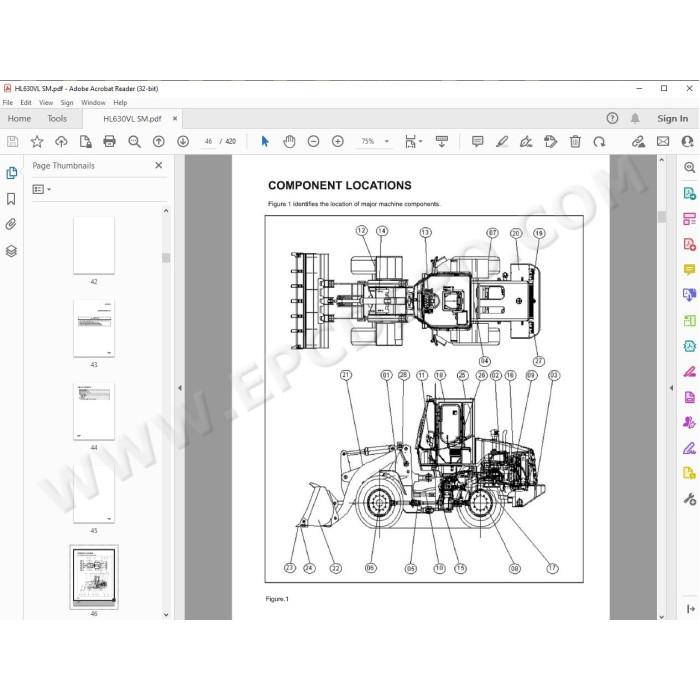Viewport: 700px width, 700px height.
Task: Go to the next page
Action: [x=183, y=142]
